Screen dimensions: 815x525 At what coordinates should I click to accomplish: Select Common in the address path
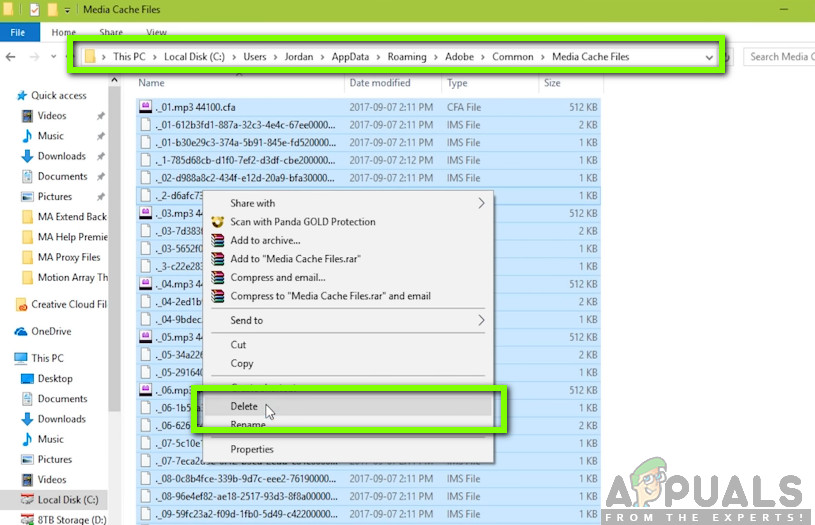[512, 57]
